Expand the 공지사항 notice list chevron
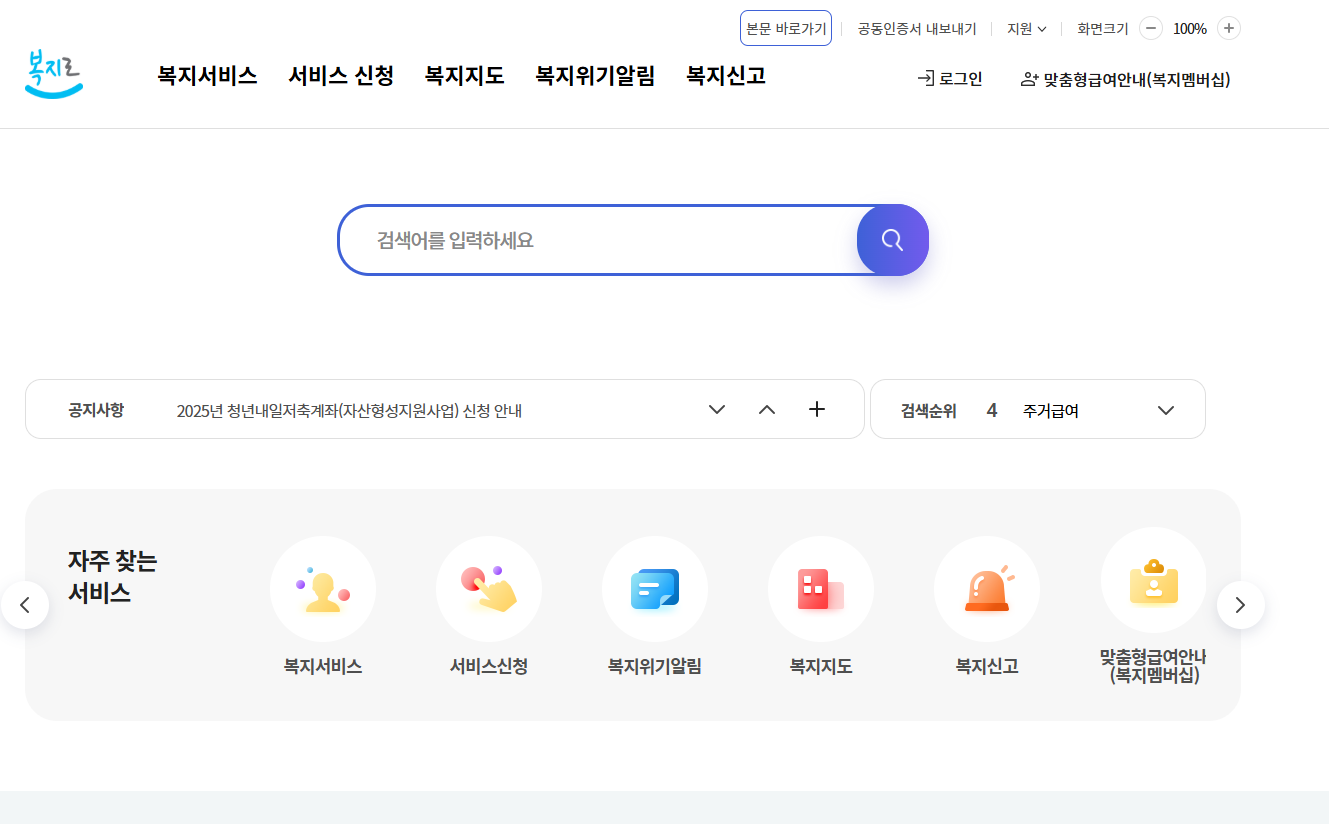 click(x=716, y=409)
